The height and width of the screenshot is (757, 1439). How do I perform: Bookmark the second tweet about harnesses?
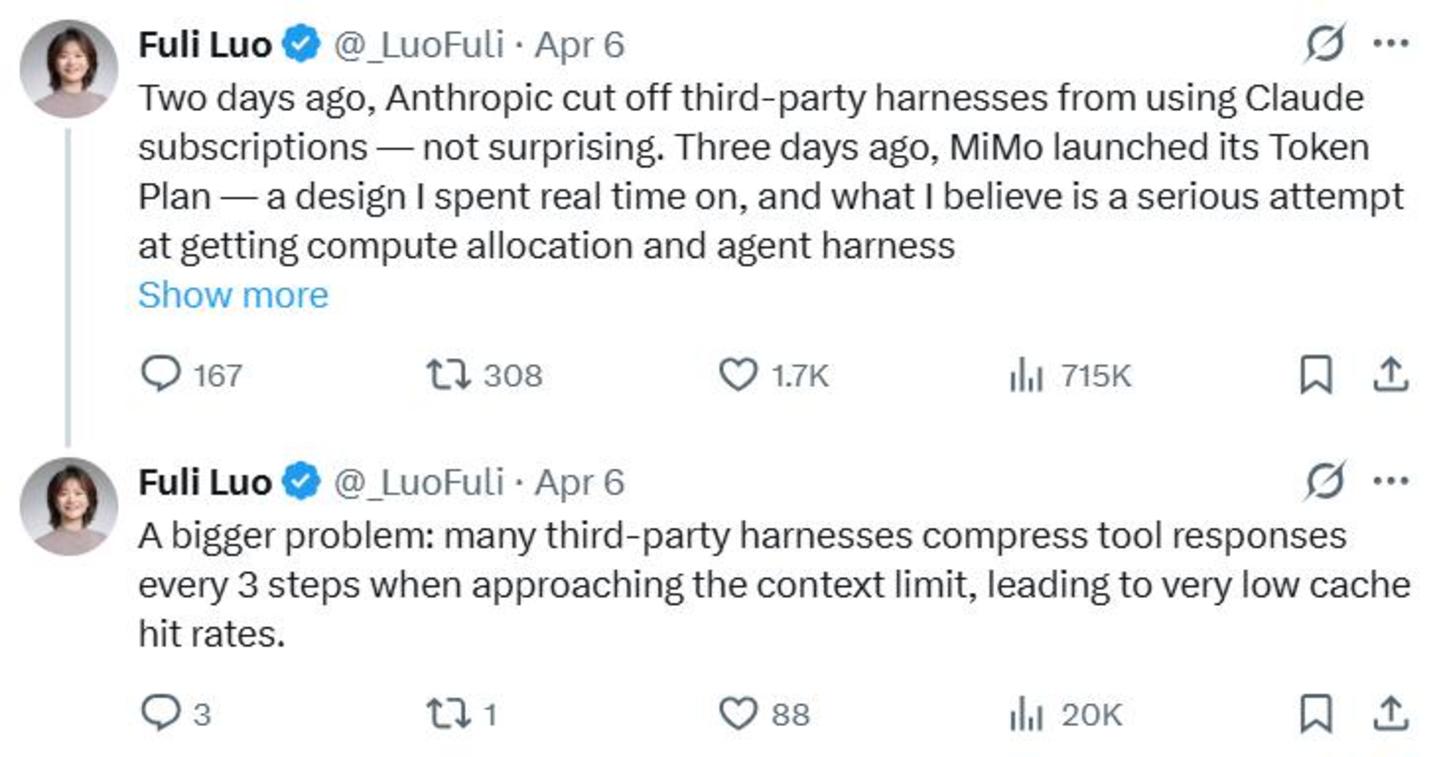(1315, 714)
